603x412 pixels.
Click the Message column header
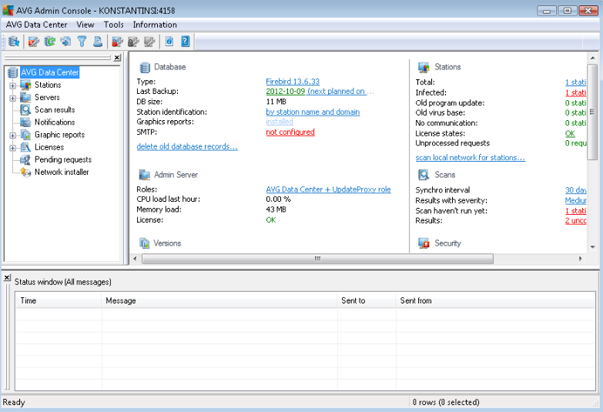220,300
